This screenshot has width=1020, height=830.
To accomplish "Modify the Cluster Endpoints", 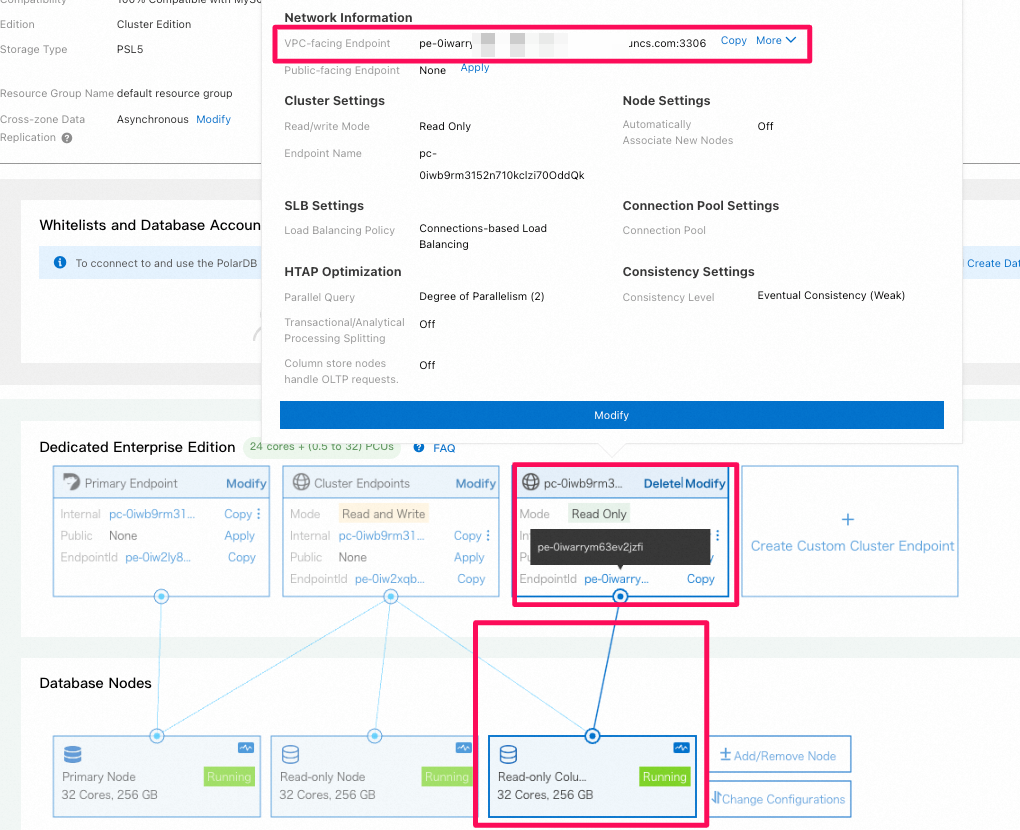I will [x=476, y=483].
